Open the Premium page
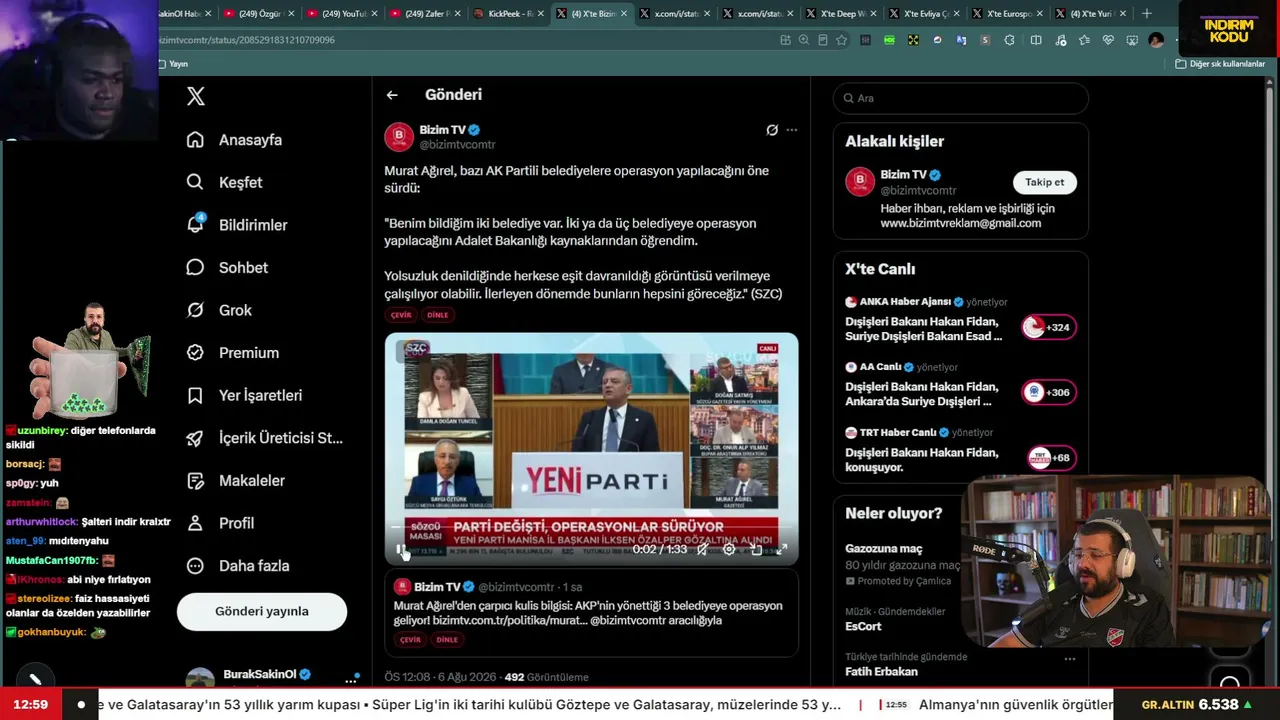Screen dimensions: 1280x720 pos(233,352)
